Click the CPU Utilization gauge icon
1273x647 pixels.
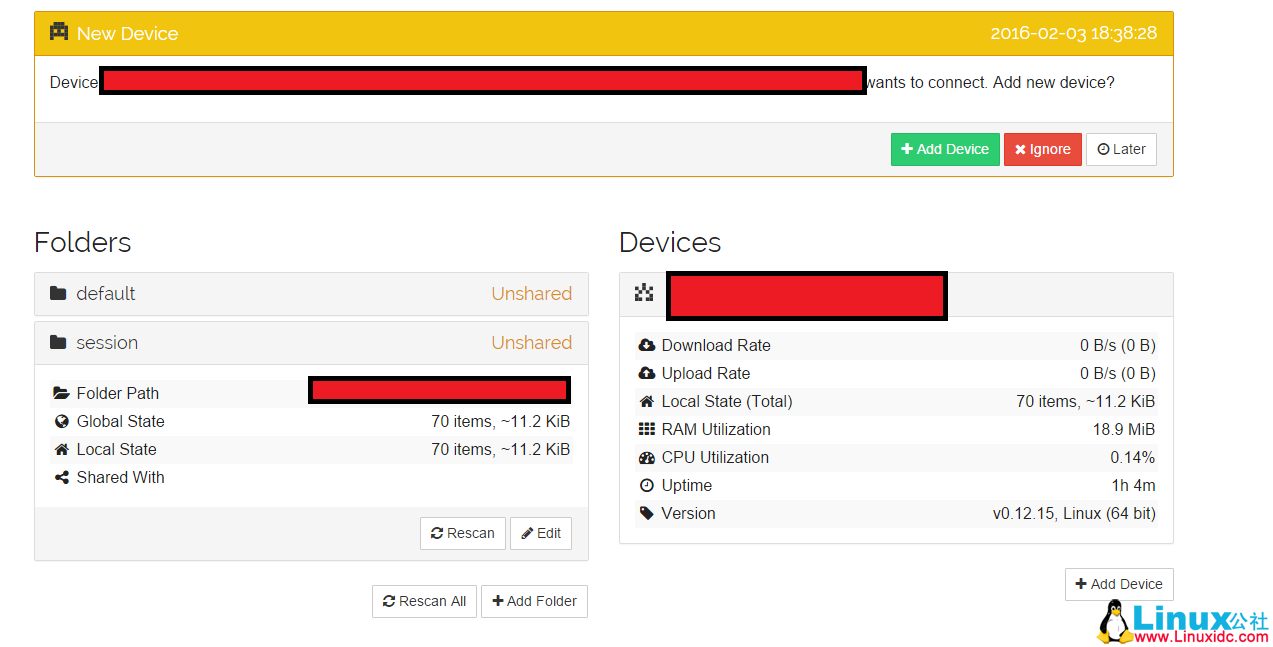646,458
